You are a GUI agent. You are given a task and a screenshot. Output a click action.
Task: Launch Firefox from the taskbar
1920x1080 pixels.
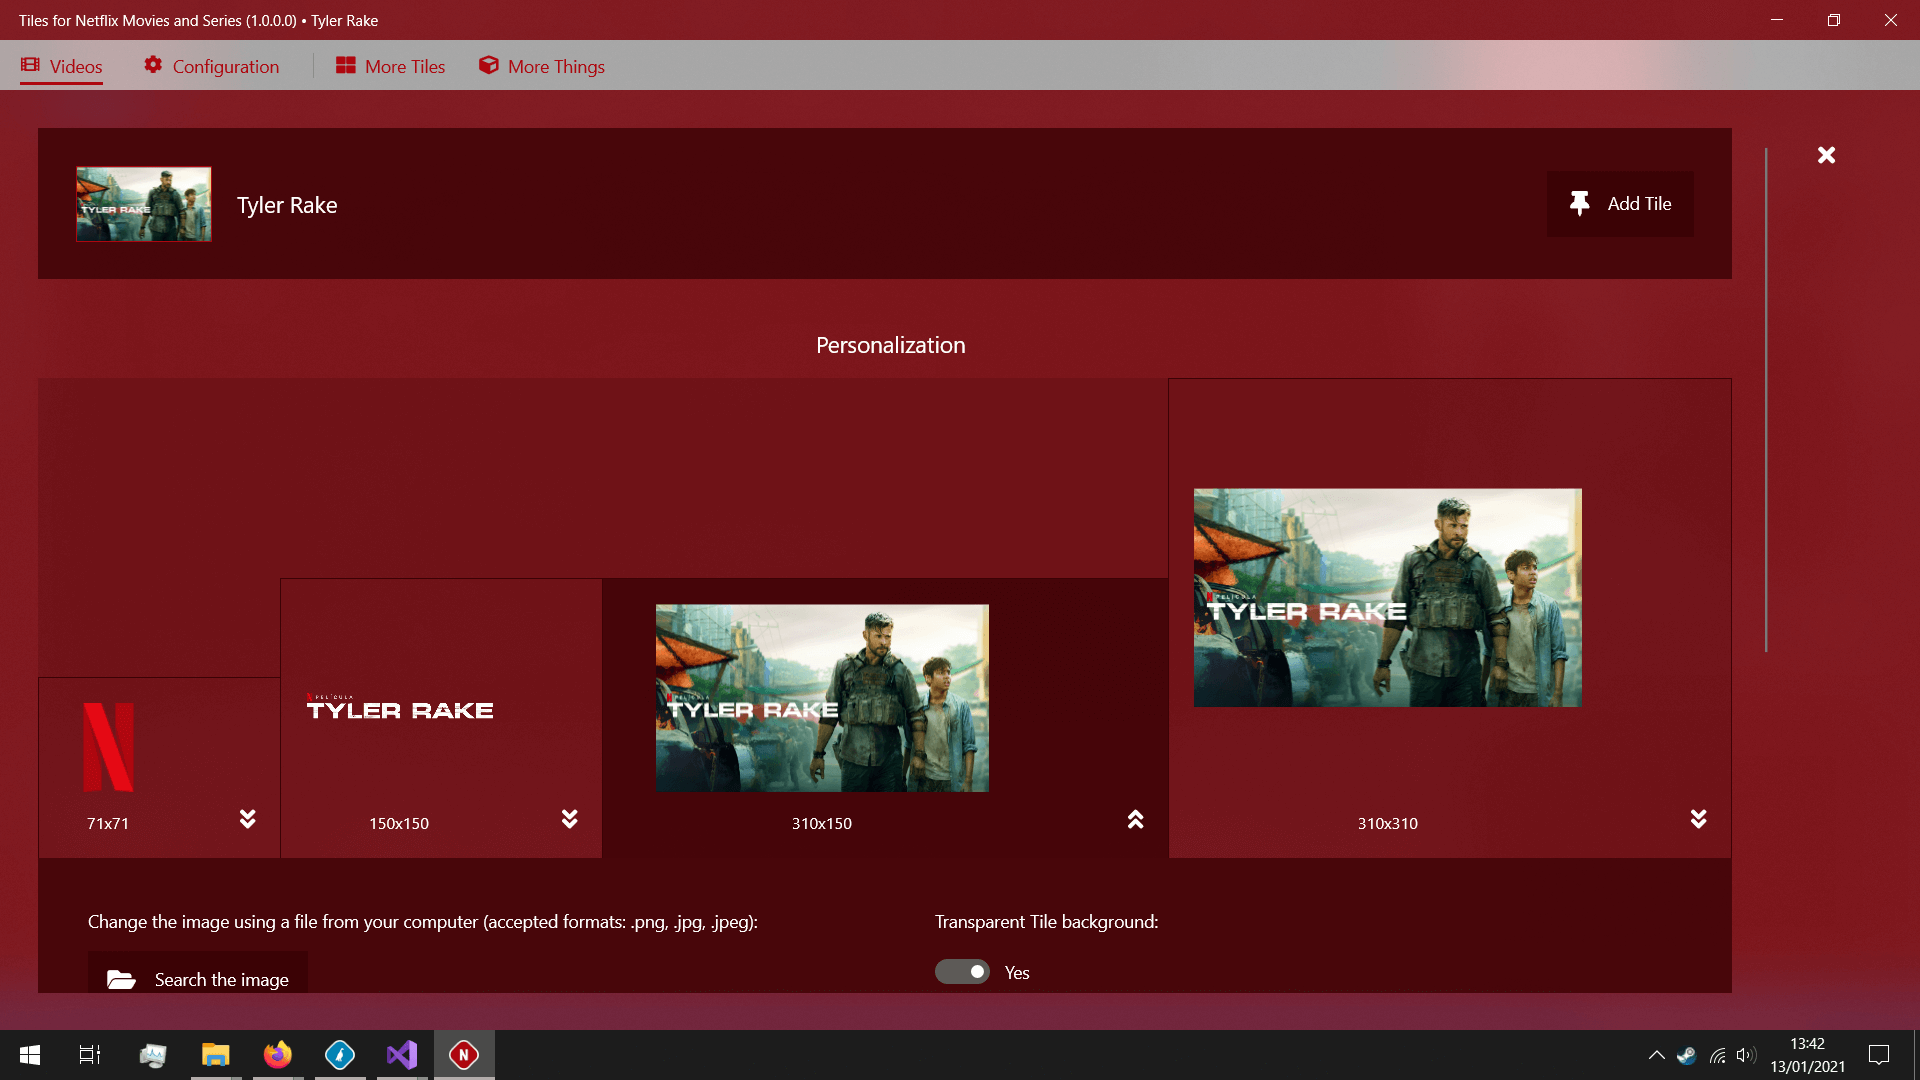coord(277,1054)
